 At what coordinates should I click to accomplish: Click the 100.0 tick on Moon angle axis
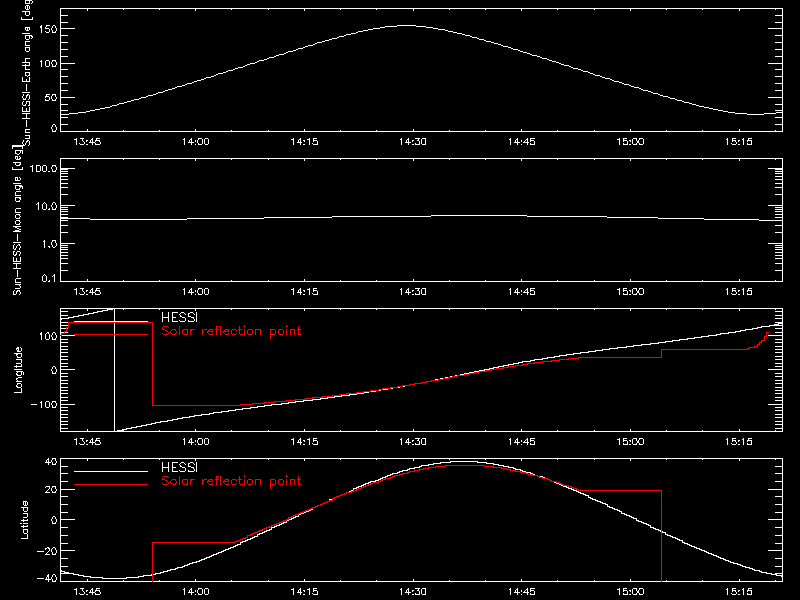click(x=43, y=169)
